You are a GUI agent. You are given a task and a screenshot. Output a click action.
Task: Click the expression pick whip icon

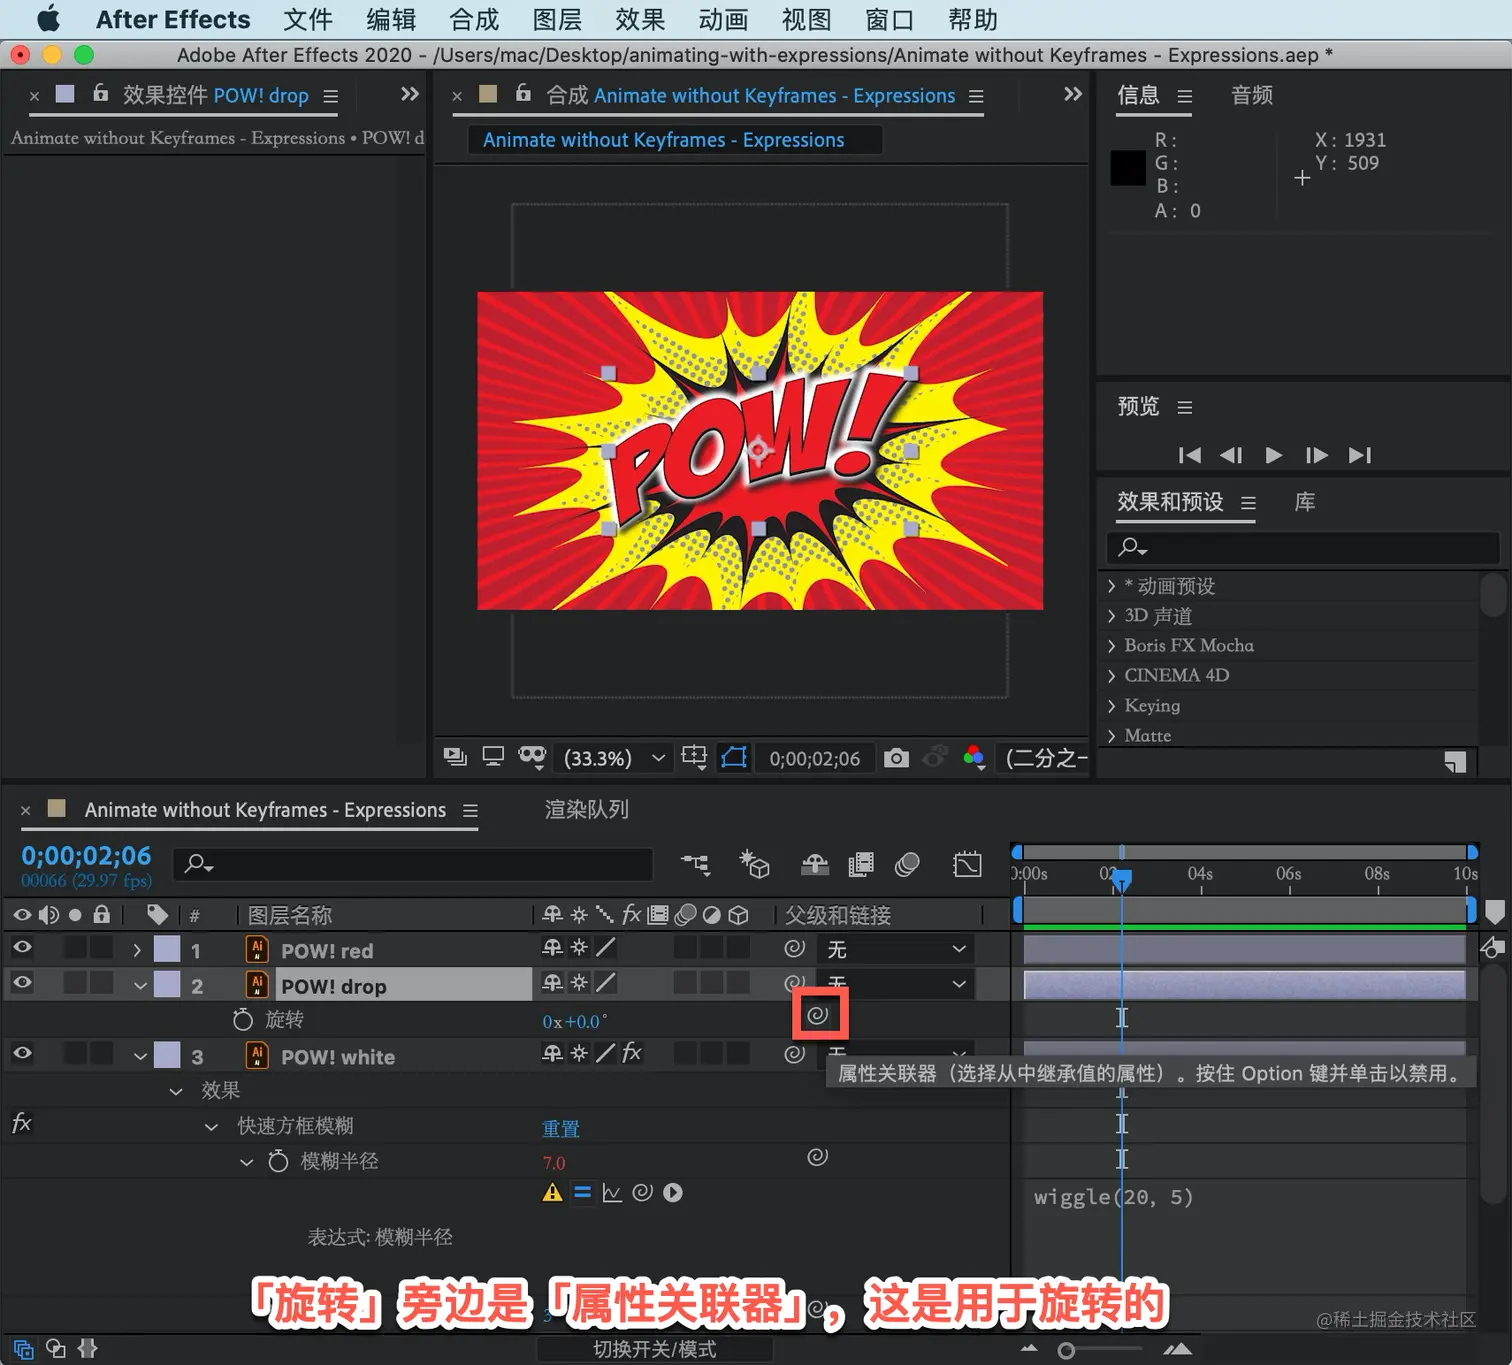point(643,1192)
